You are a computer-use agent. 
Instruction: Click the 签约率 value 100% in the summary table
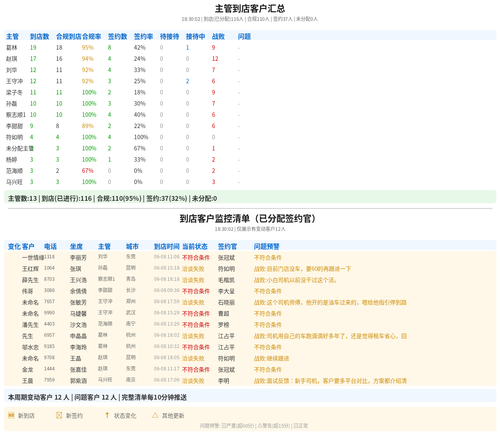coord(141,137)
